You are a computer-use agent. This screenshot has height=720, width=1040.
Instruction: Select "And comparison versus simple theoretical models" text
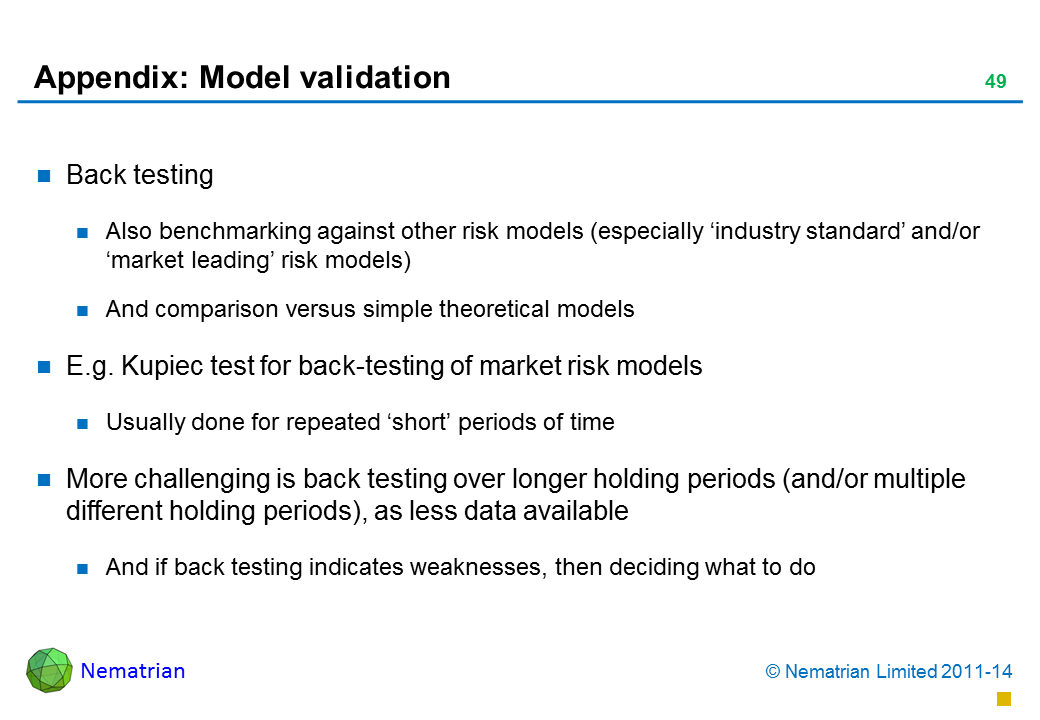tap(370, 309)
